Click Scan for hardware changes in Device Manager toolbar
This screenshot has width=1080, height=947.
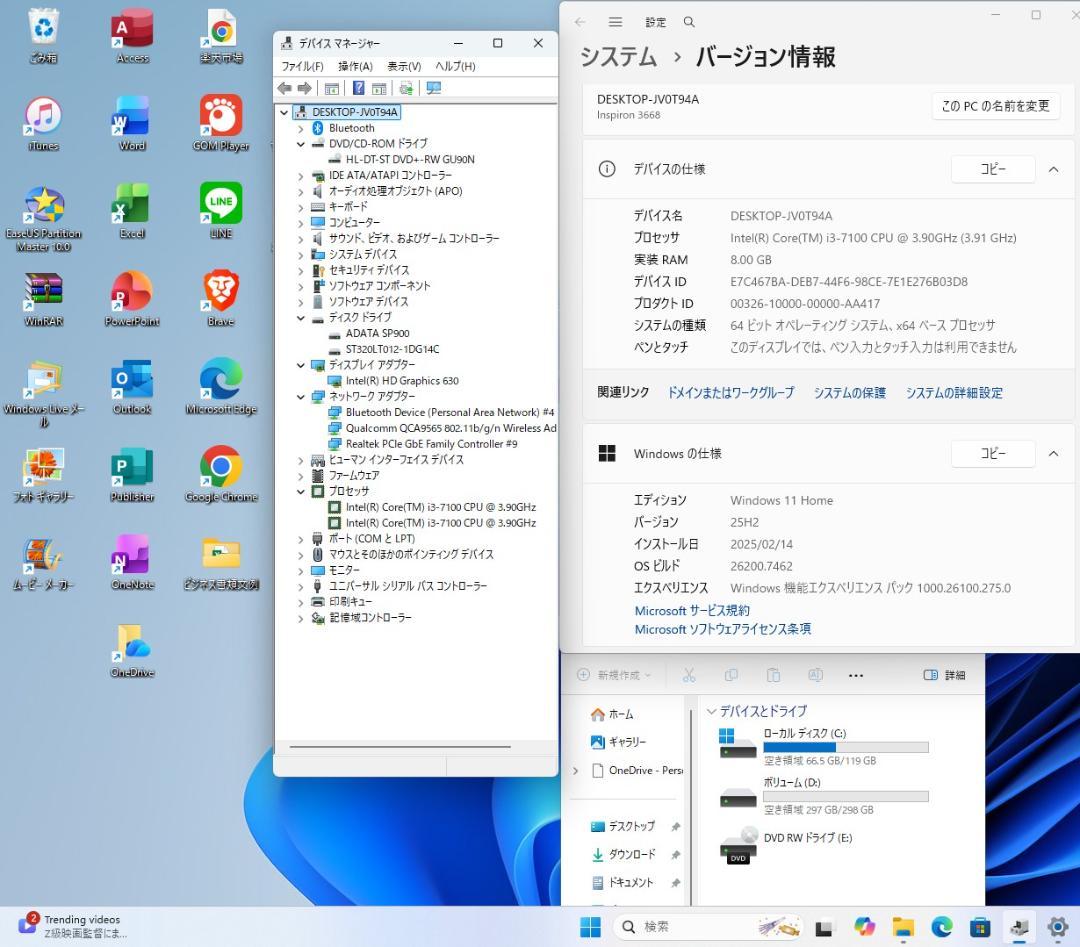click(407, 88)
